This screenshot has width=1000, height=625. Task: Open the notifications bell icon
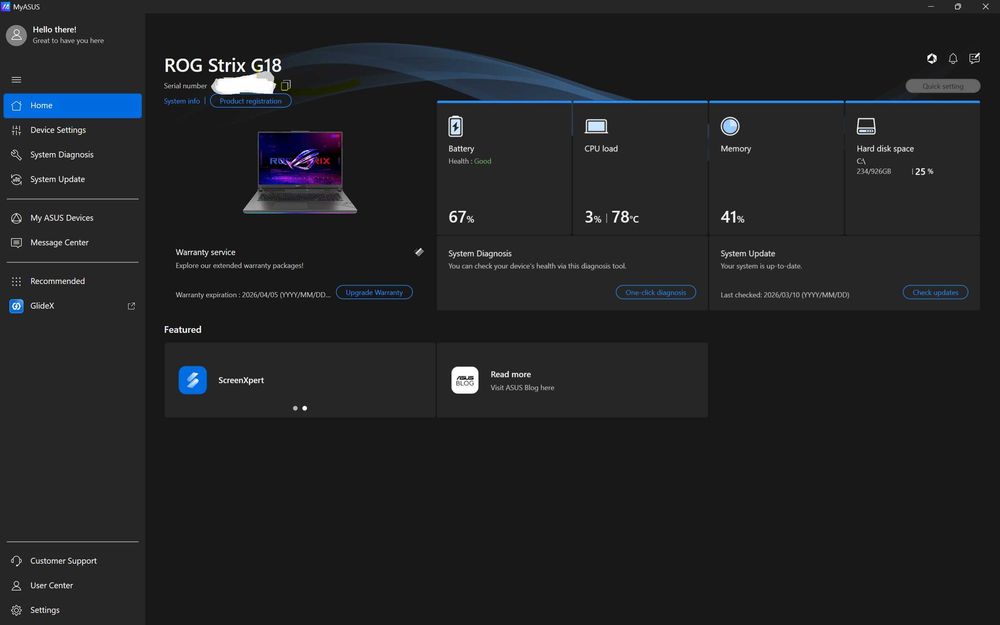coord(953,59)
